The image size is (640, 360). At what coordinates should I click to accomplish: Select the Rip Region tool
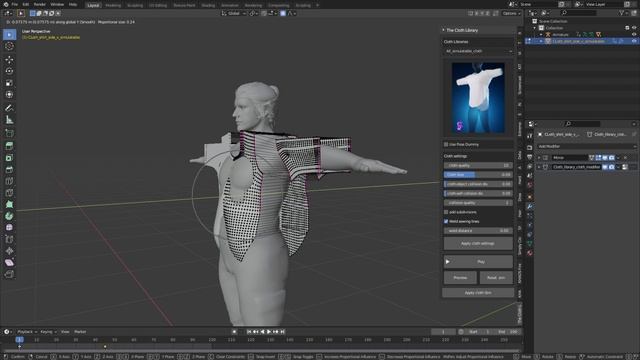click(x=9, y=274)
